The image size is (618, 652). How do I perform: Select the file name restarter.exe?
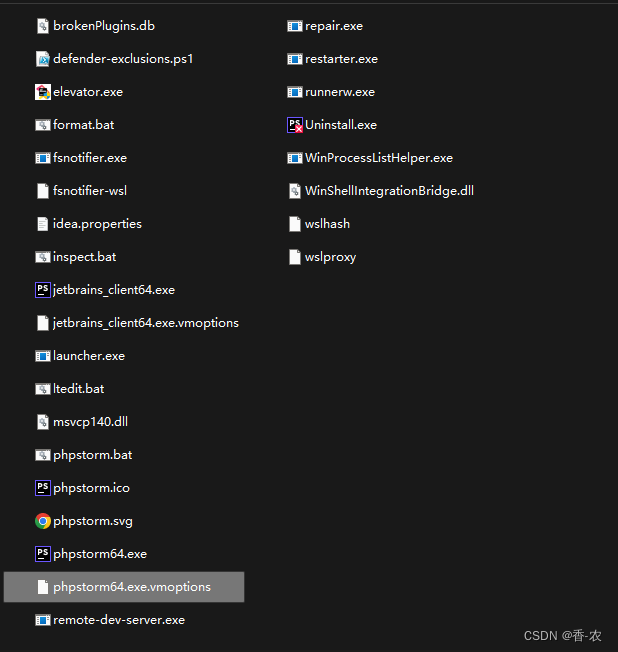341,59
